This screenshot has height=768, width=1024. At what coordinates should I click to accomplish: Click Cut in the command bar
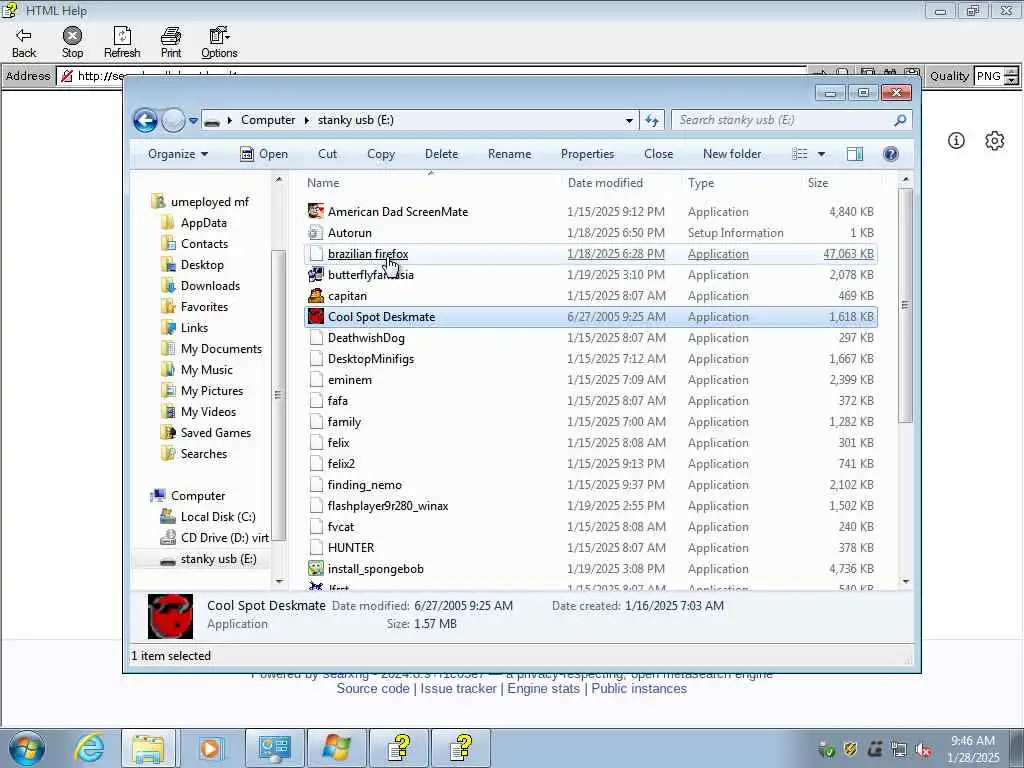(327, 154)
